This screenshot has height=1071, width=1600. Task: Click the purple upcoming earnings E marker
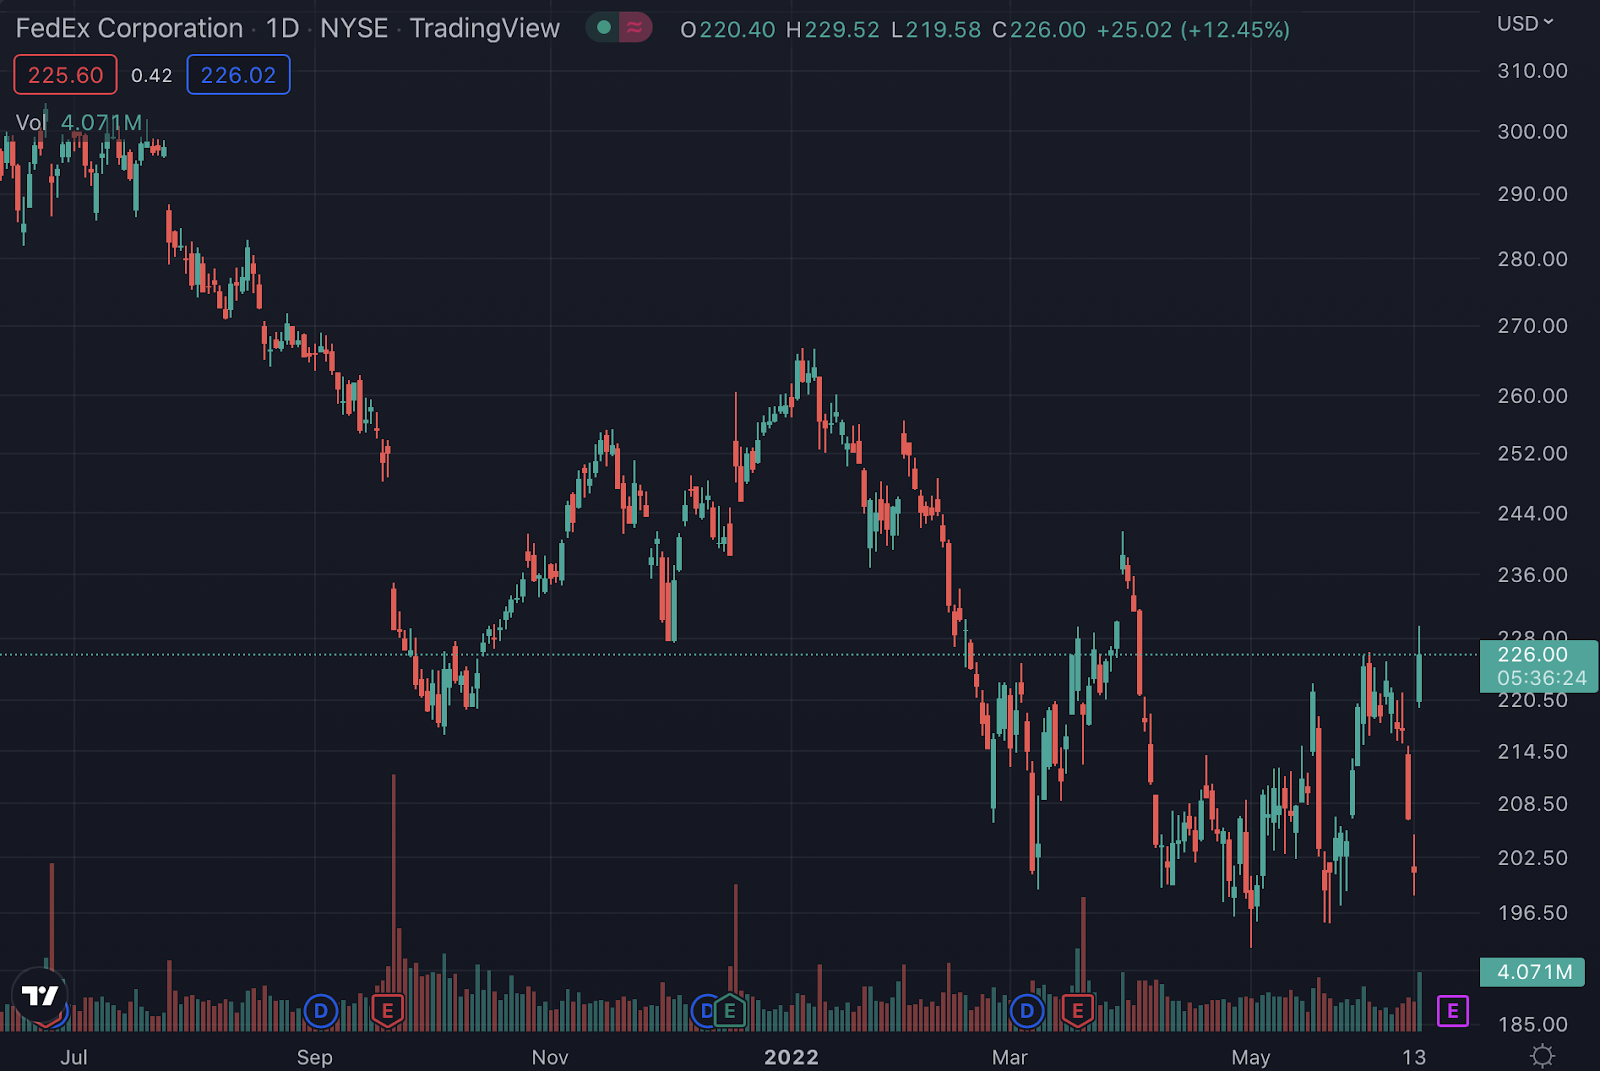click(x=1452, y=1011)
